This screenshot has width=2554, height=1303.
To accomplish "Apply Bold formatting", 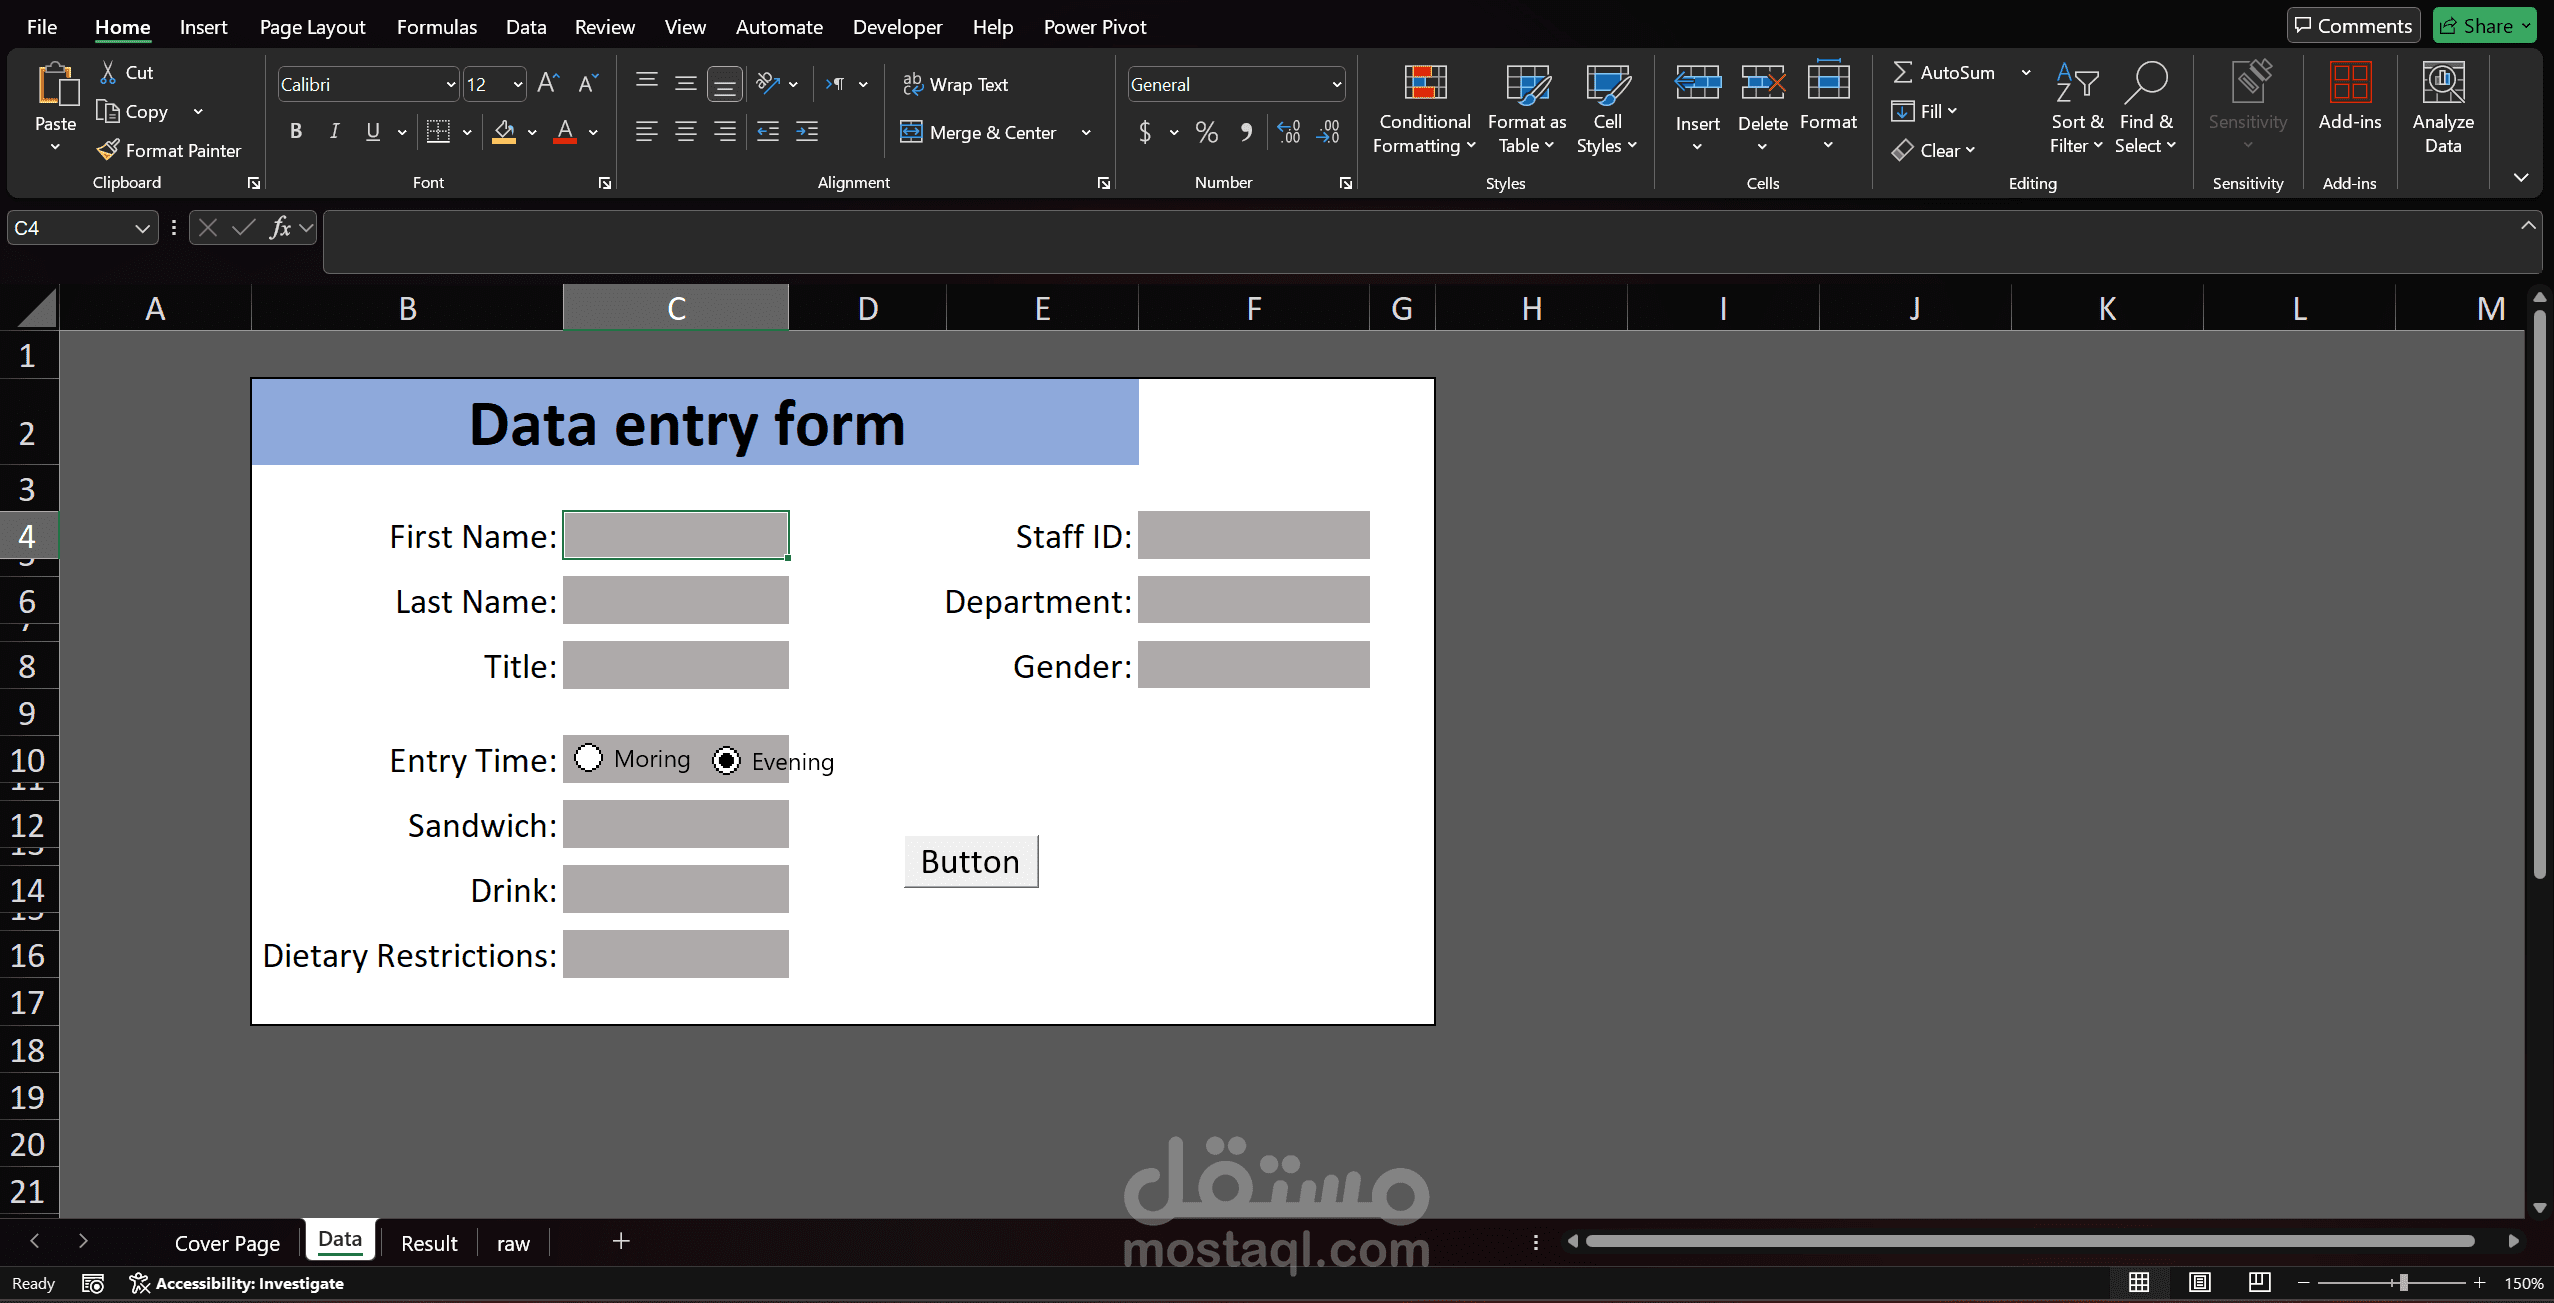I will pyautogui.click(x=295, y=131).
